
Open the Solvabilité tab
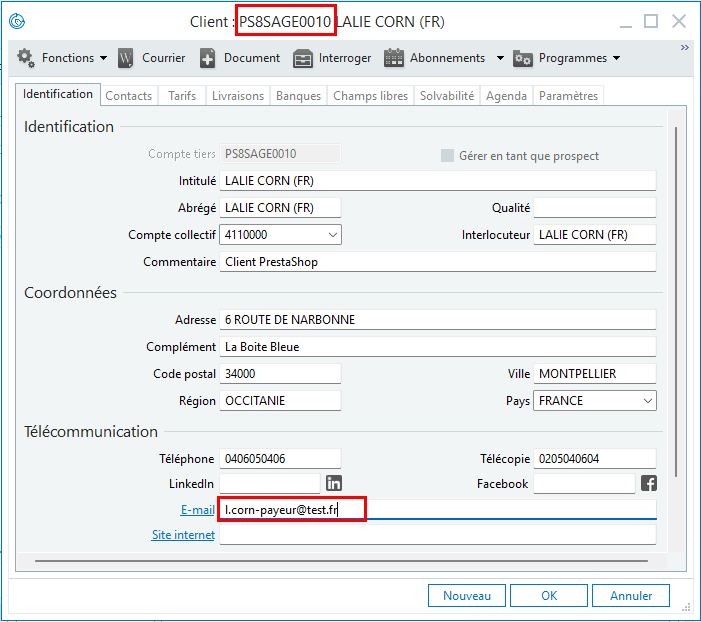447,96
